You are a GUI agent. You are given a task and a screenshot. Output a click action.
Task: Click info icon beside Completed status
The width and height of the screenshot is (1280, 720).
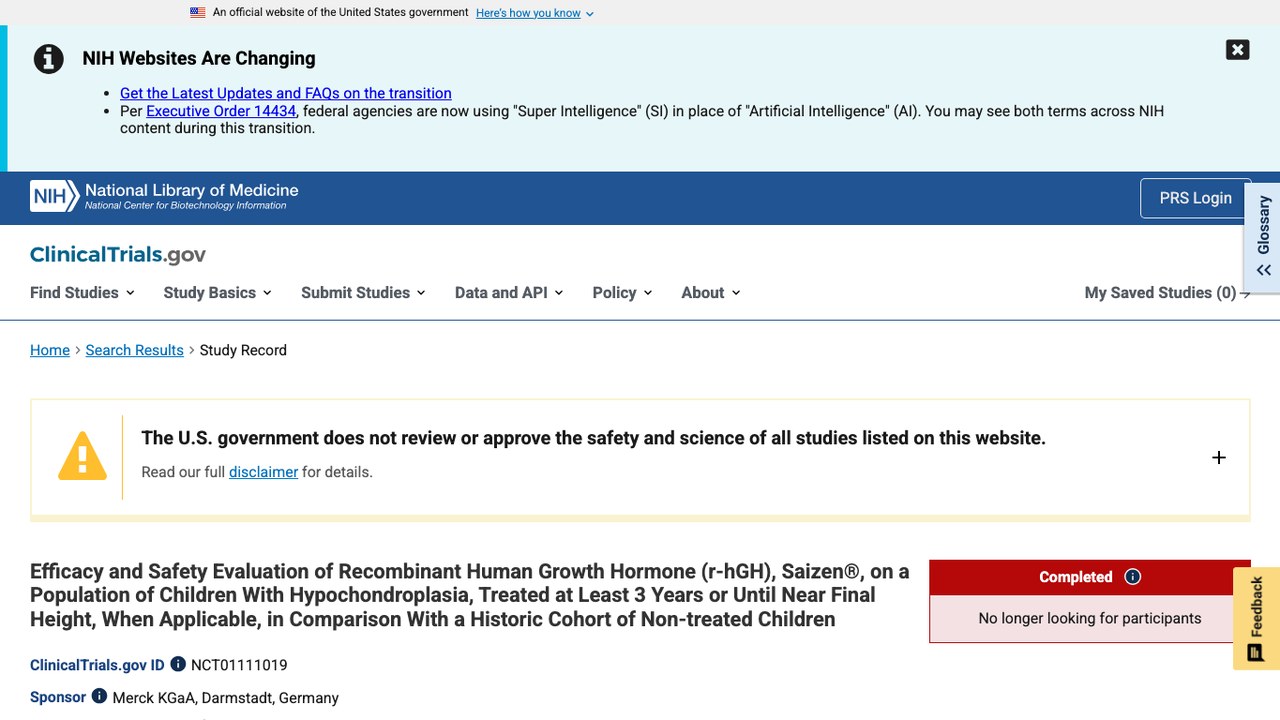coord(1133,577)
